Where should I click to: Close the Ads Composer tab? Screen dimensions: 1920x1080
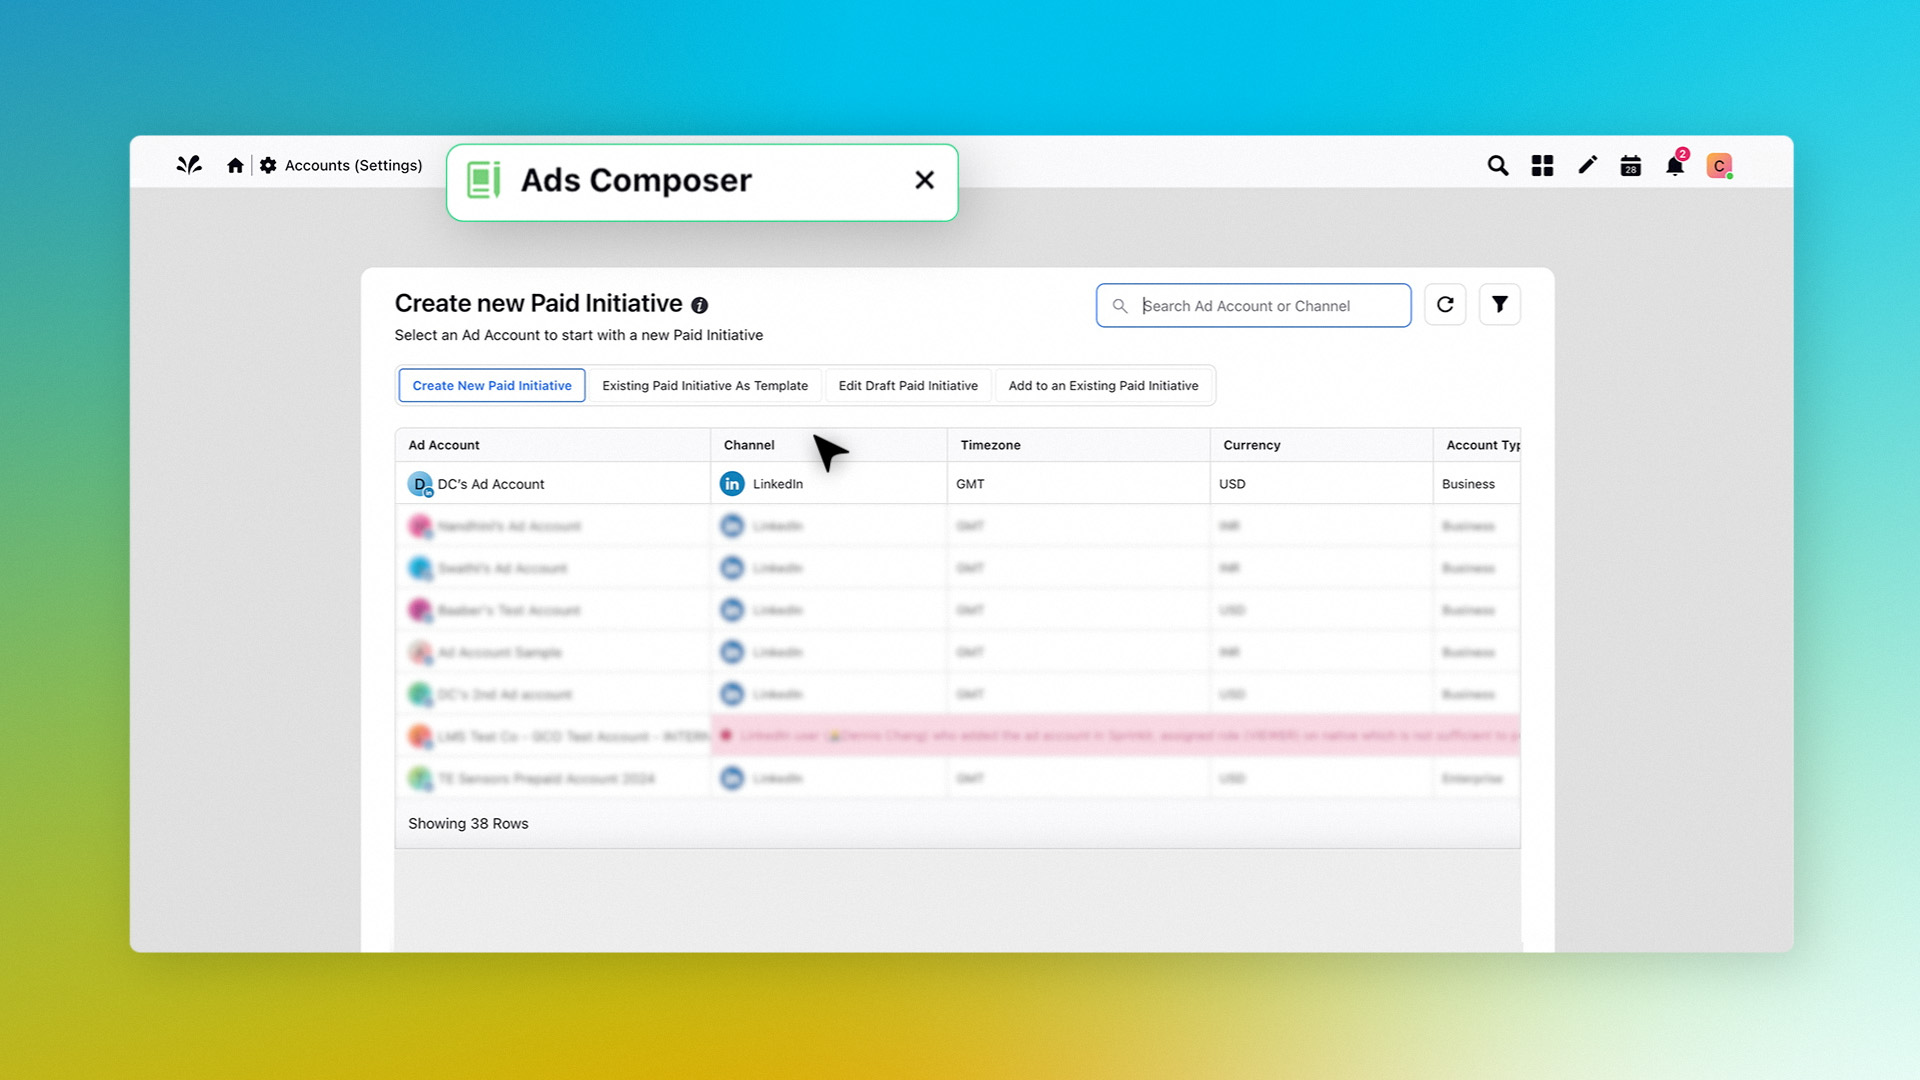tap(924, 180)
